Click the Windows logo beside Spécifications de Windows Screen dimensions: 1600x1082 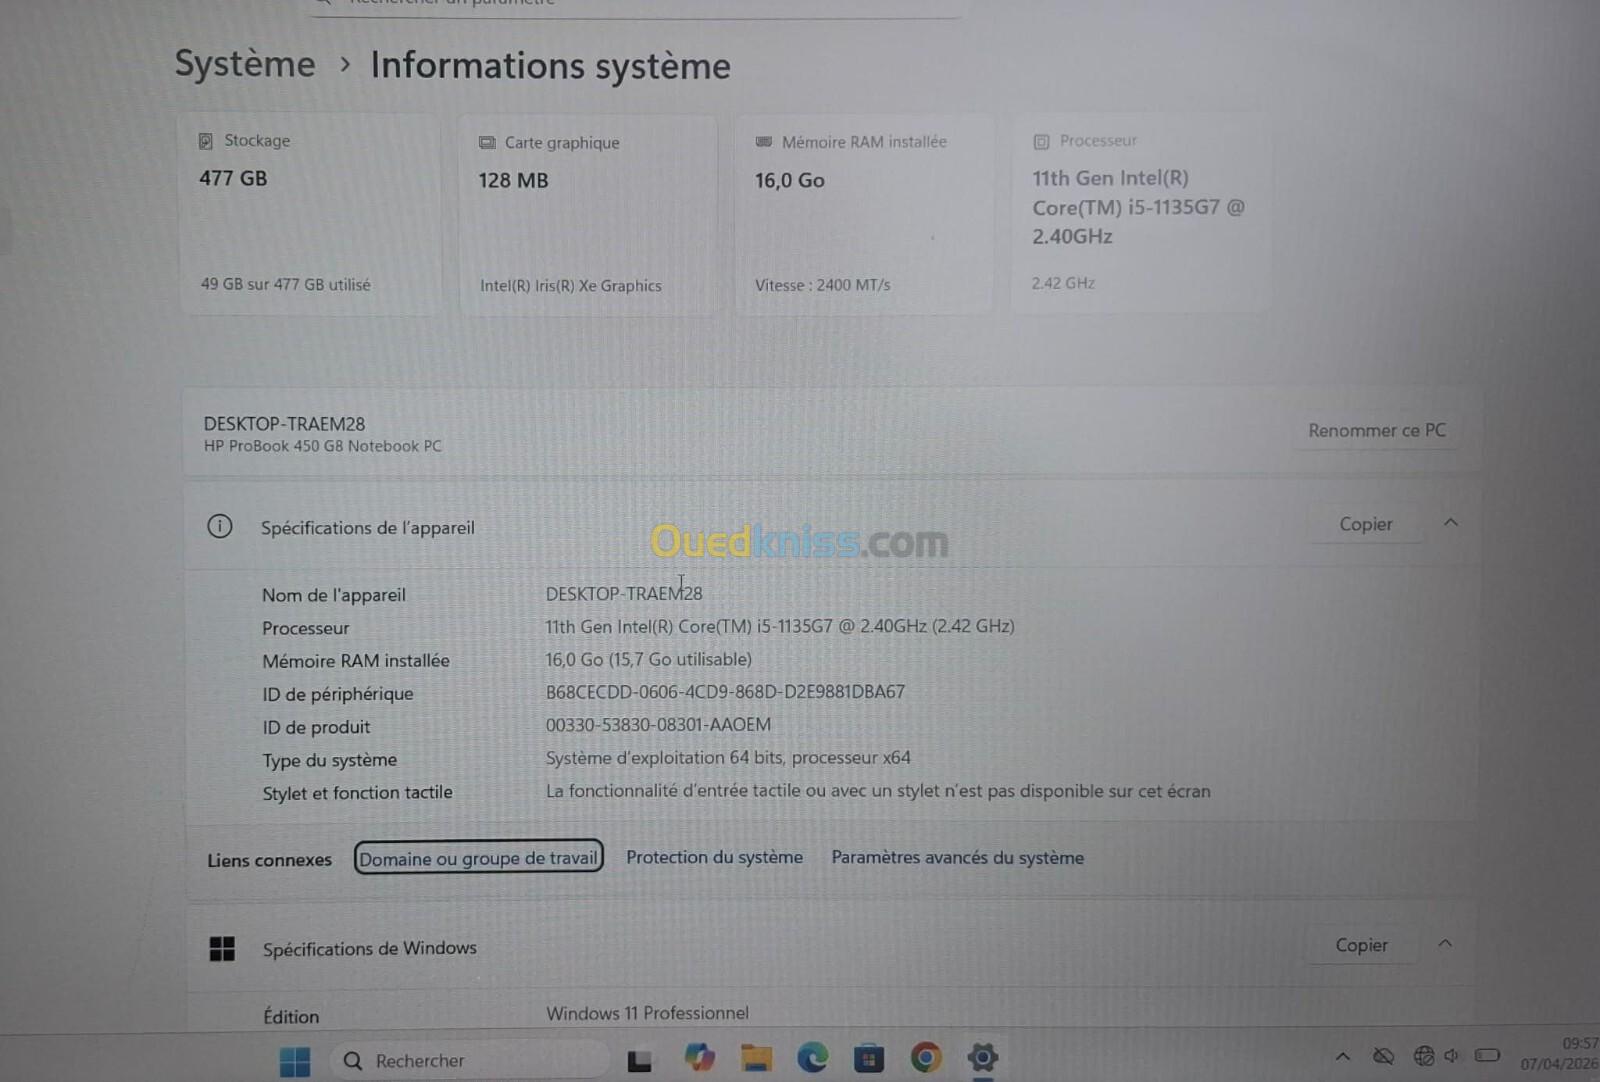[x=222, y=948]
